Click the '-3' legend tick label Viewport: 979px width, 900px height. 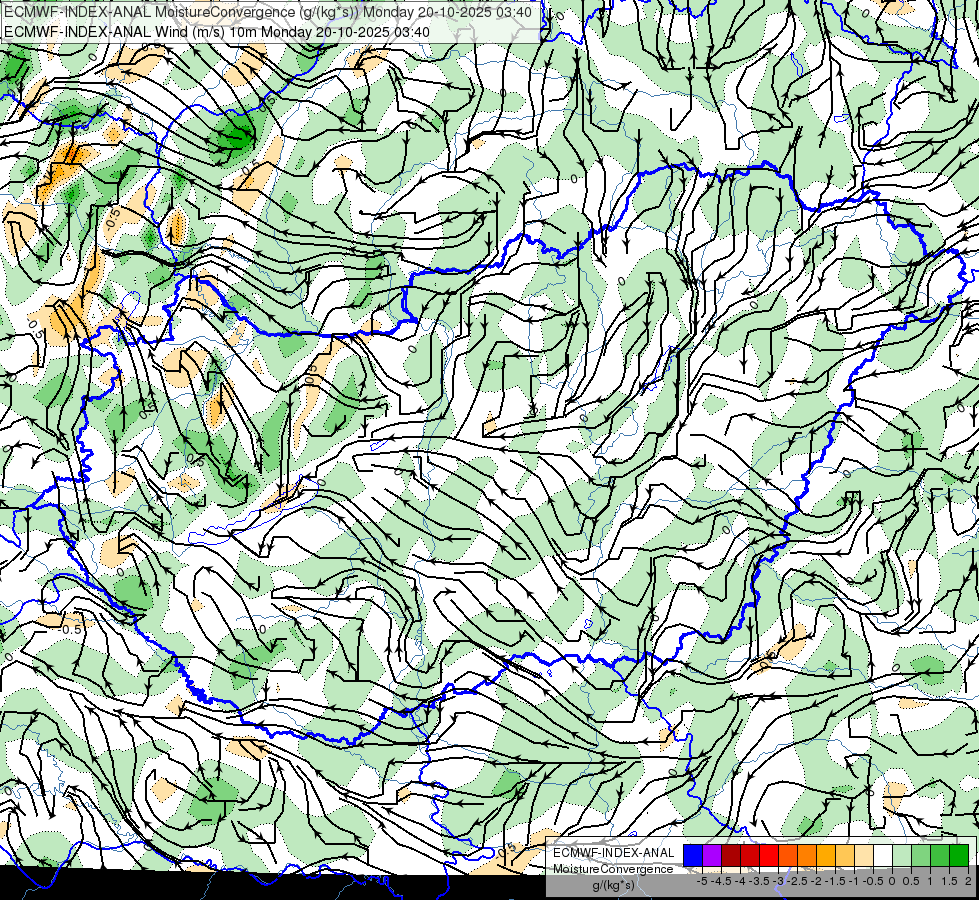[x=779, y=881]
